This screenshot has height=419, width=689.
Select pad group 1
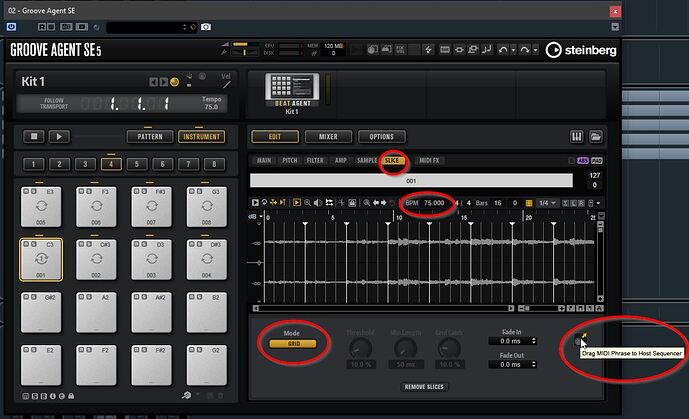point(33,164)
